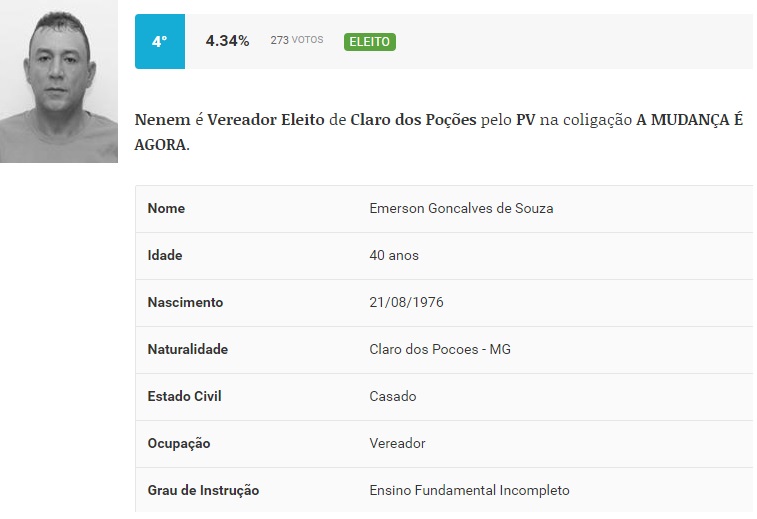
Task: Click the 40 anos age value
Action: 394,255
